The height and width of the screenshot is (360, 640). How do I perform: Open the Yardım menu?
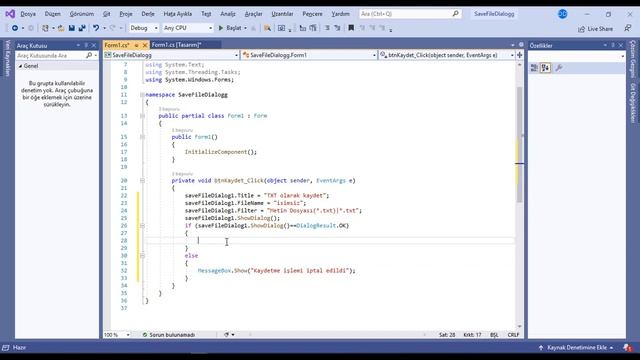(340, 14)
